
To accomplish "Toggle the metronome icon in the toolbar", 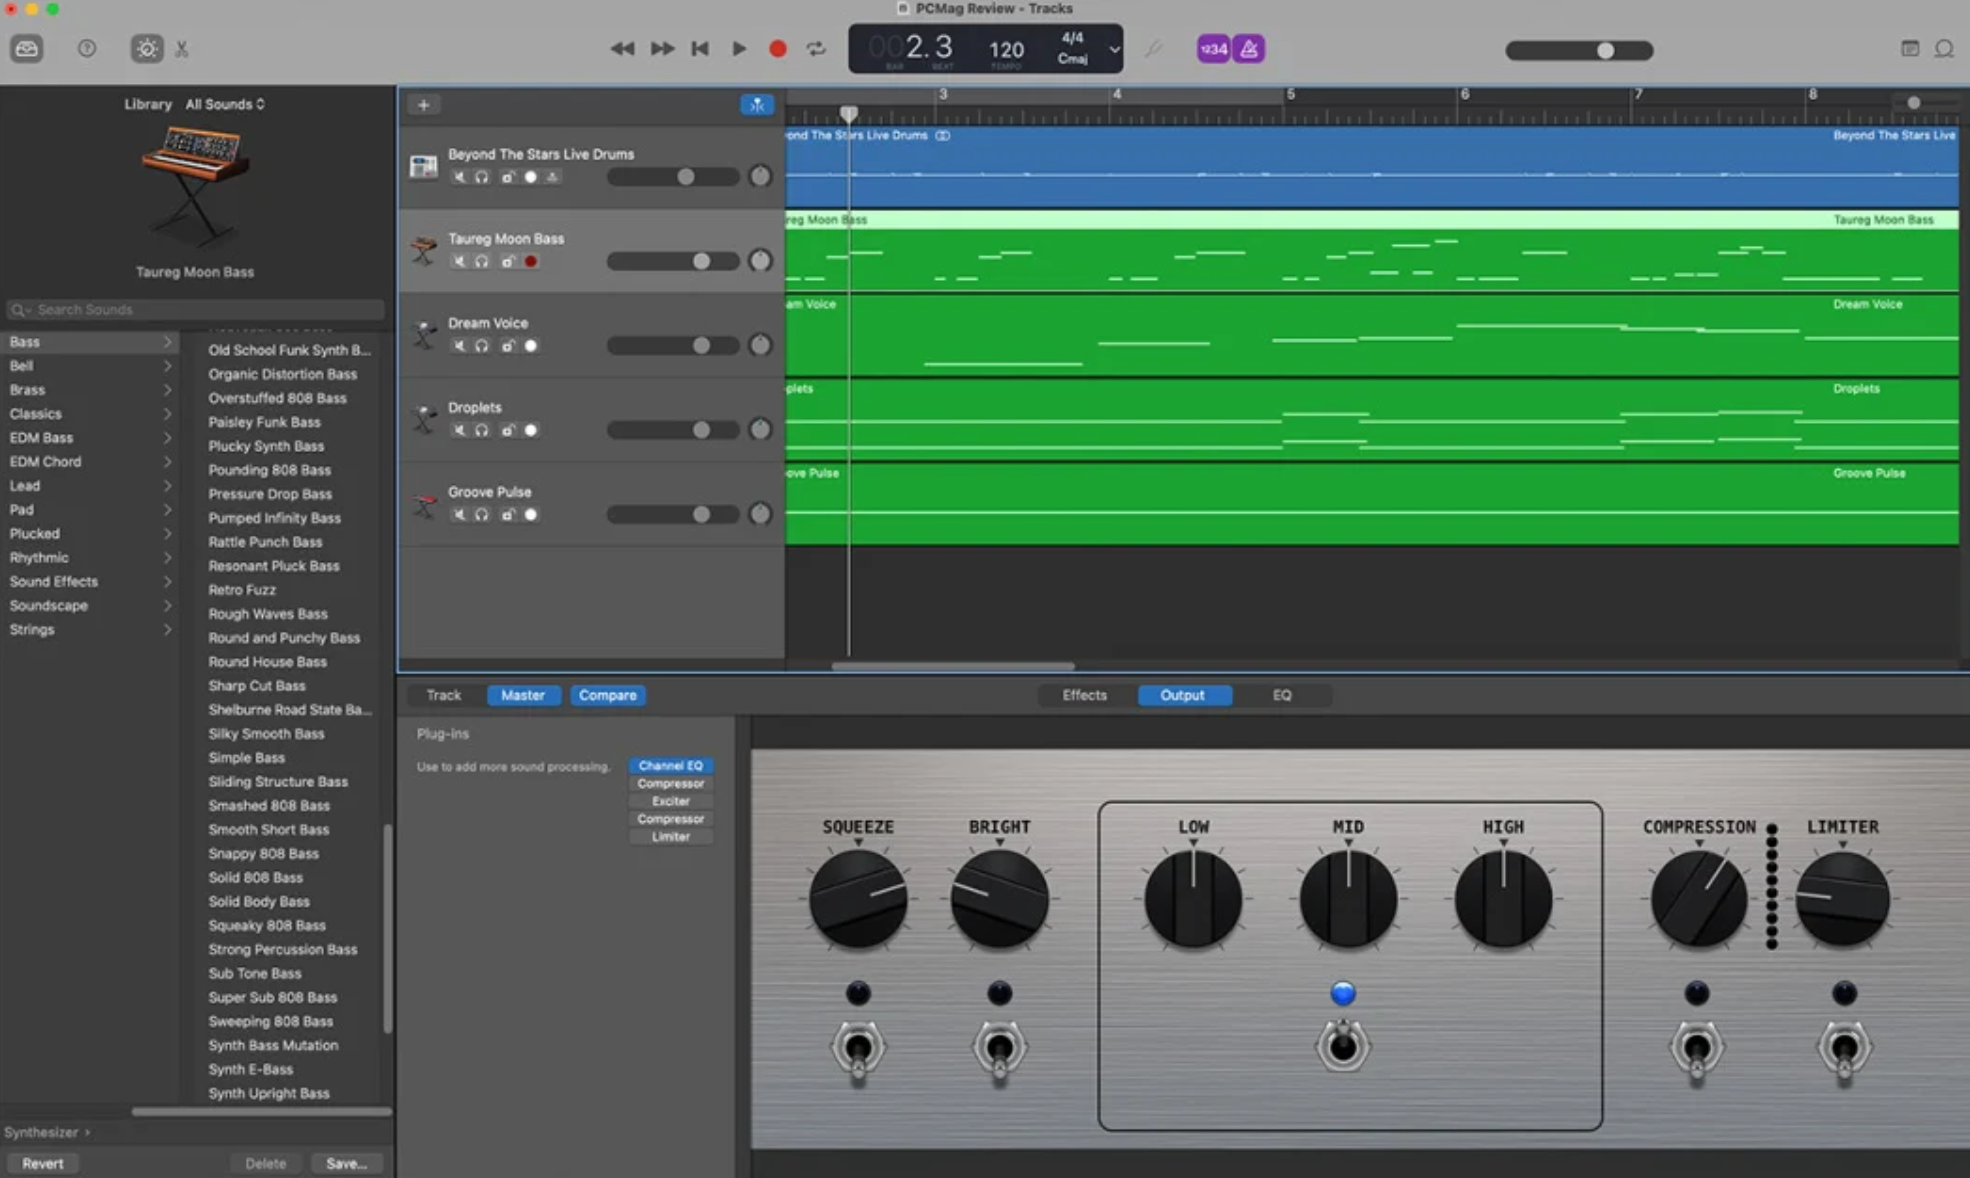I will click(x=1248, y=48).
